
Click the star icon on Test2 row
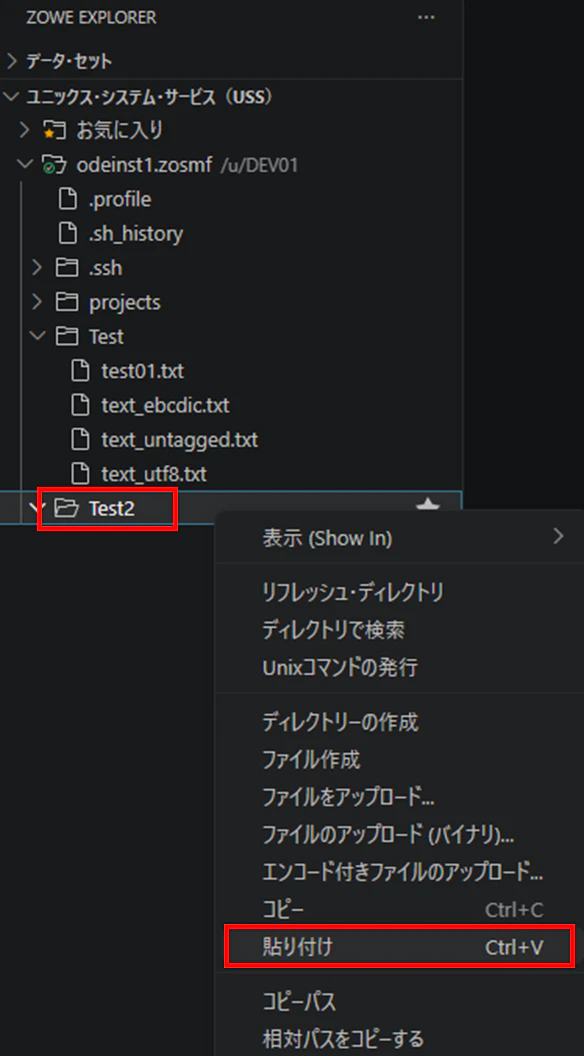pyautogui.click(x=428, y=506)
